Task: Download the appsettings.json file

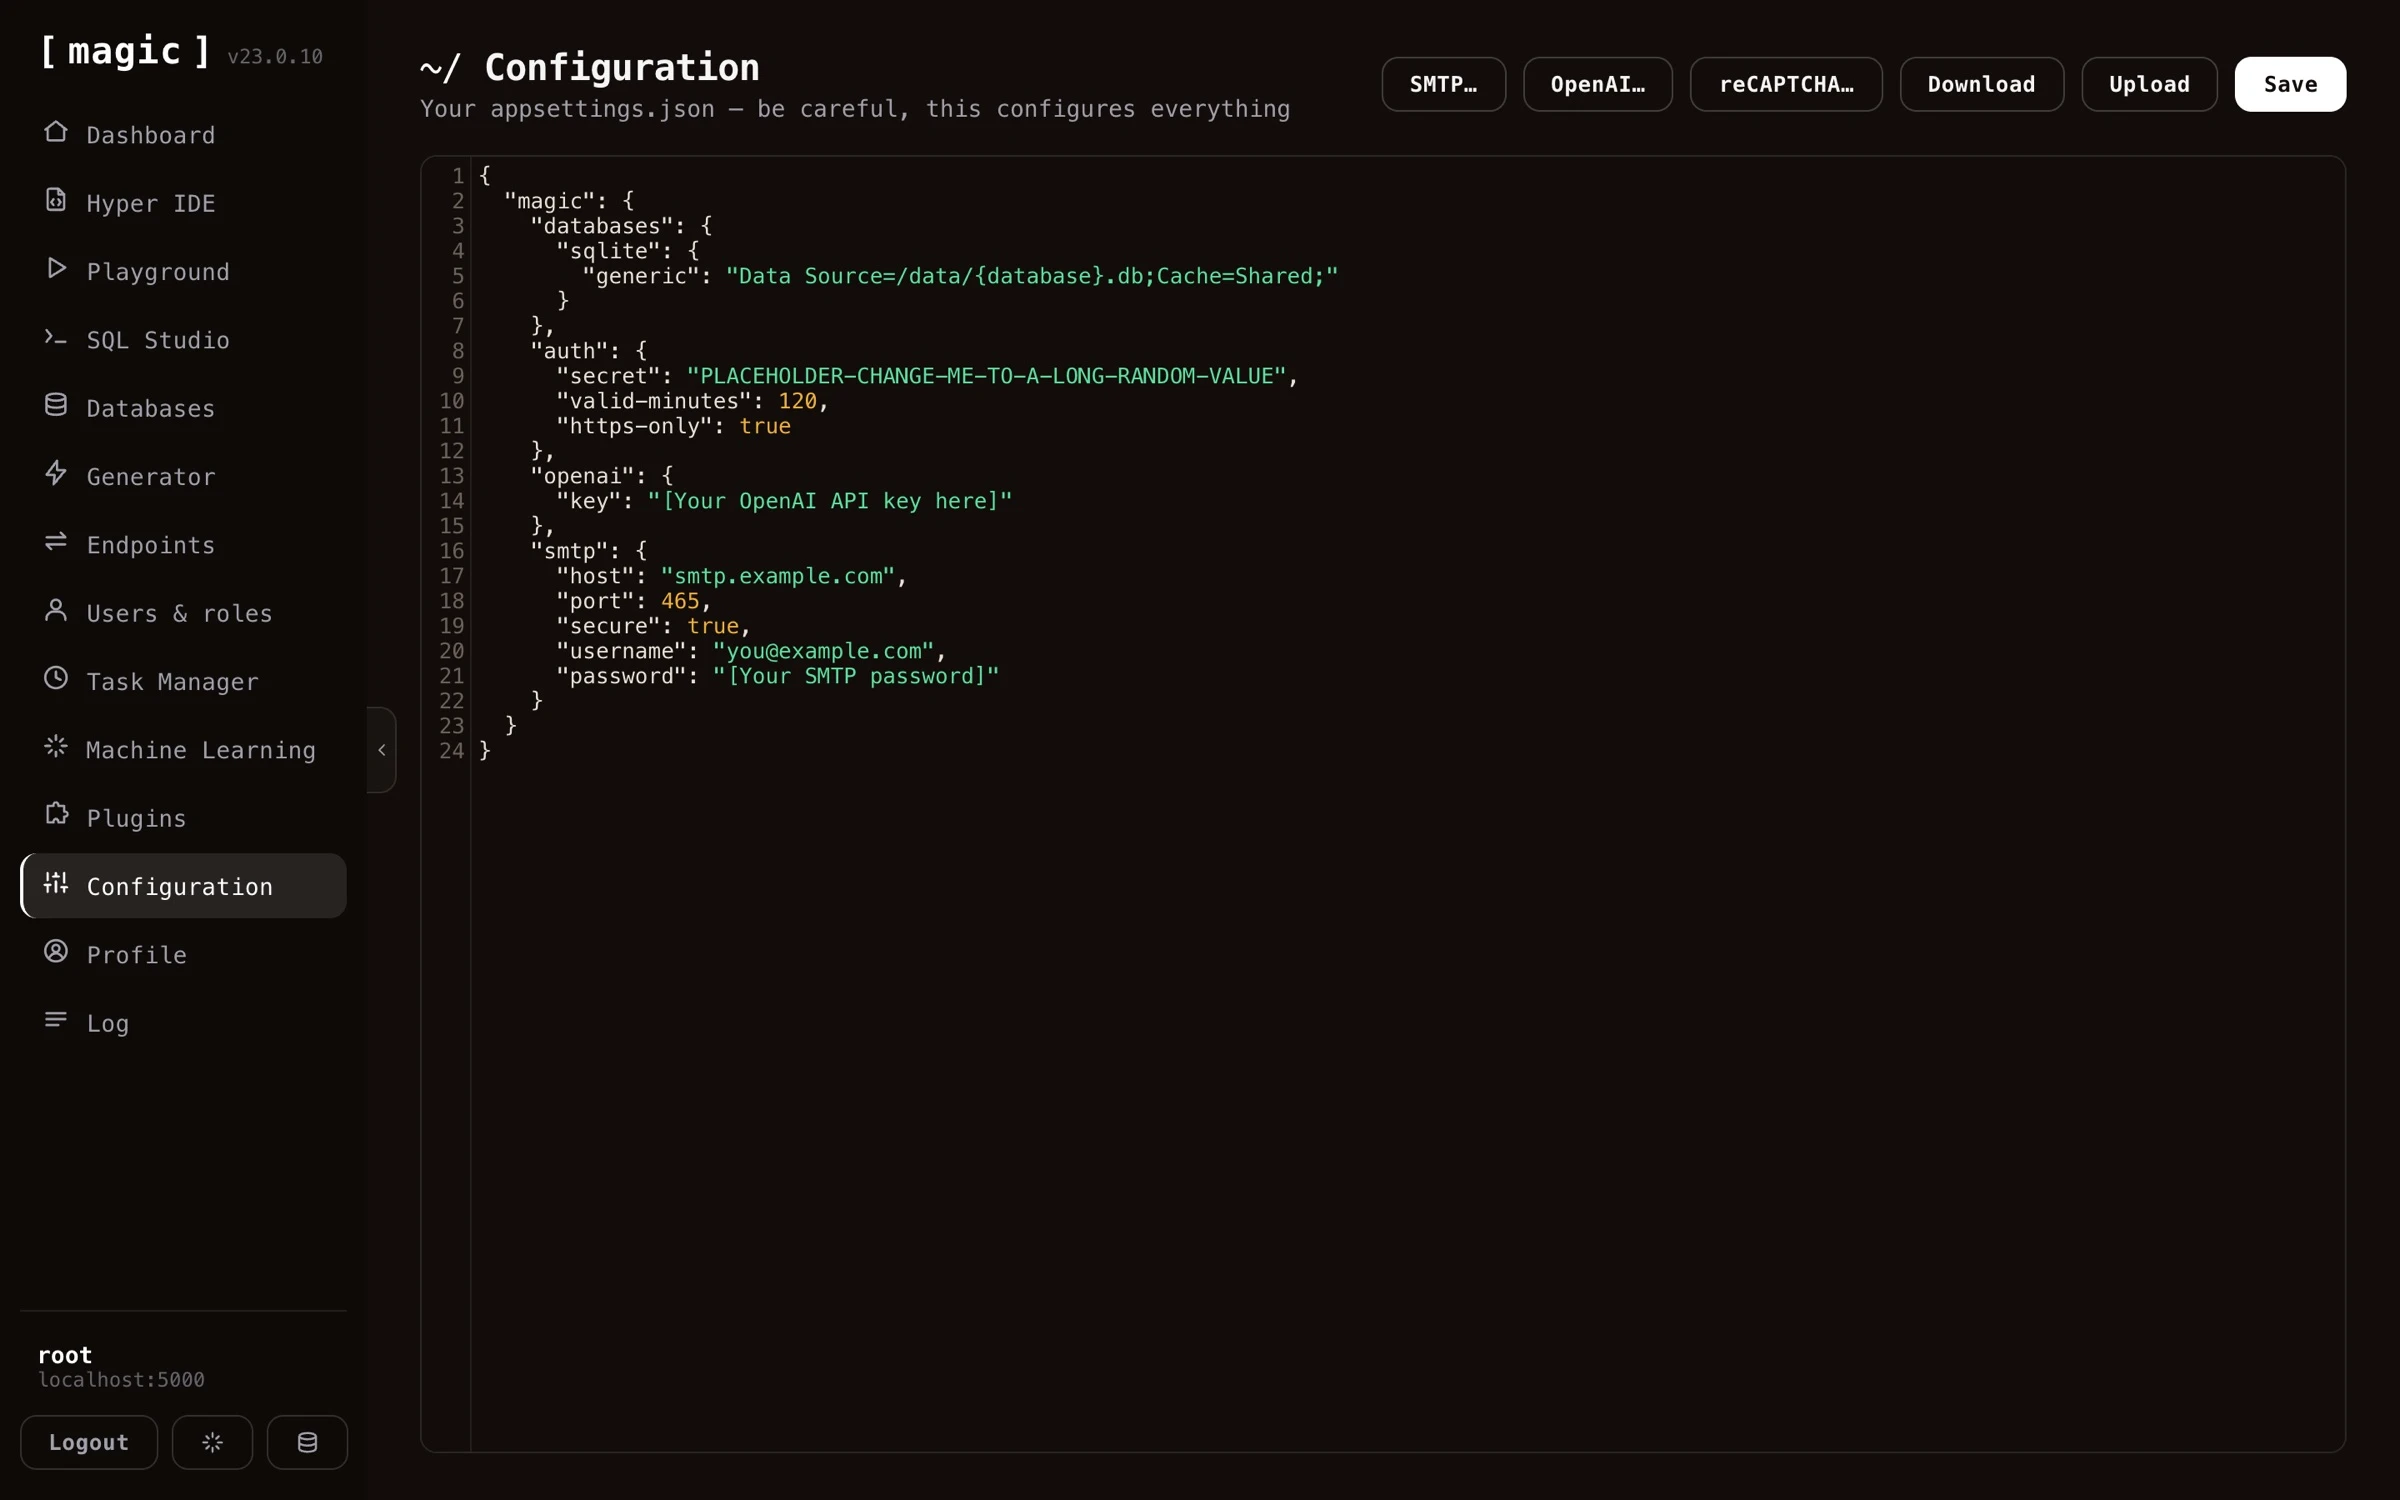Action: coord(1981,84)
